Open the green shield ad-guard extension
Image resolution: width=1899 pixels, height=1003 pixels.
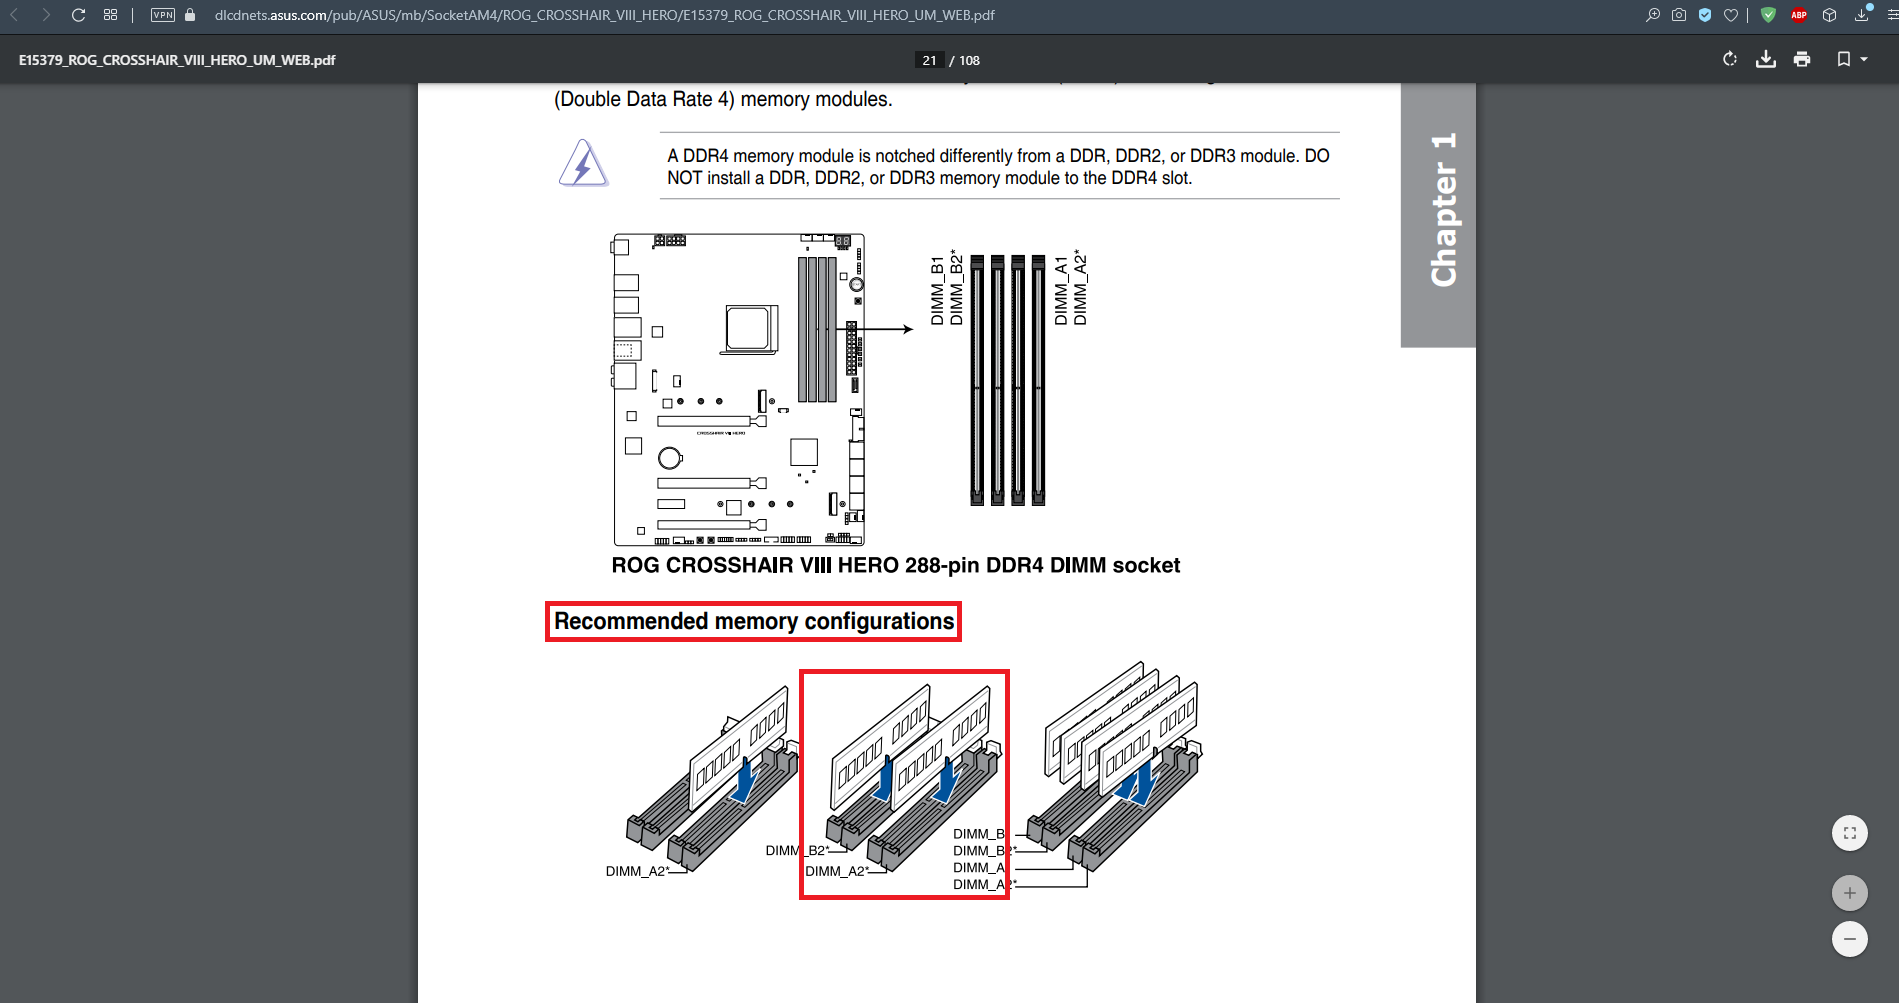click(1768, 15)
